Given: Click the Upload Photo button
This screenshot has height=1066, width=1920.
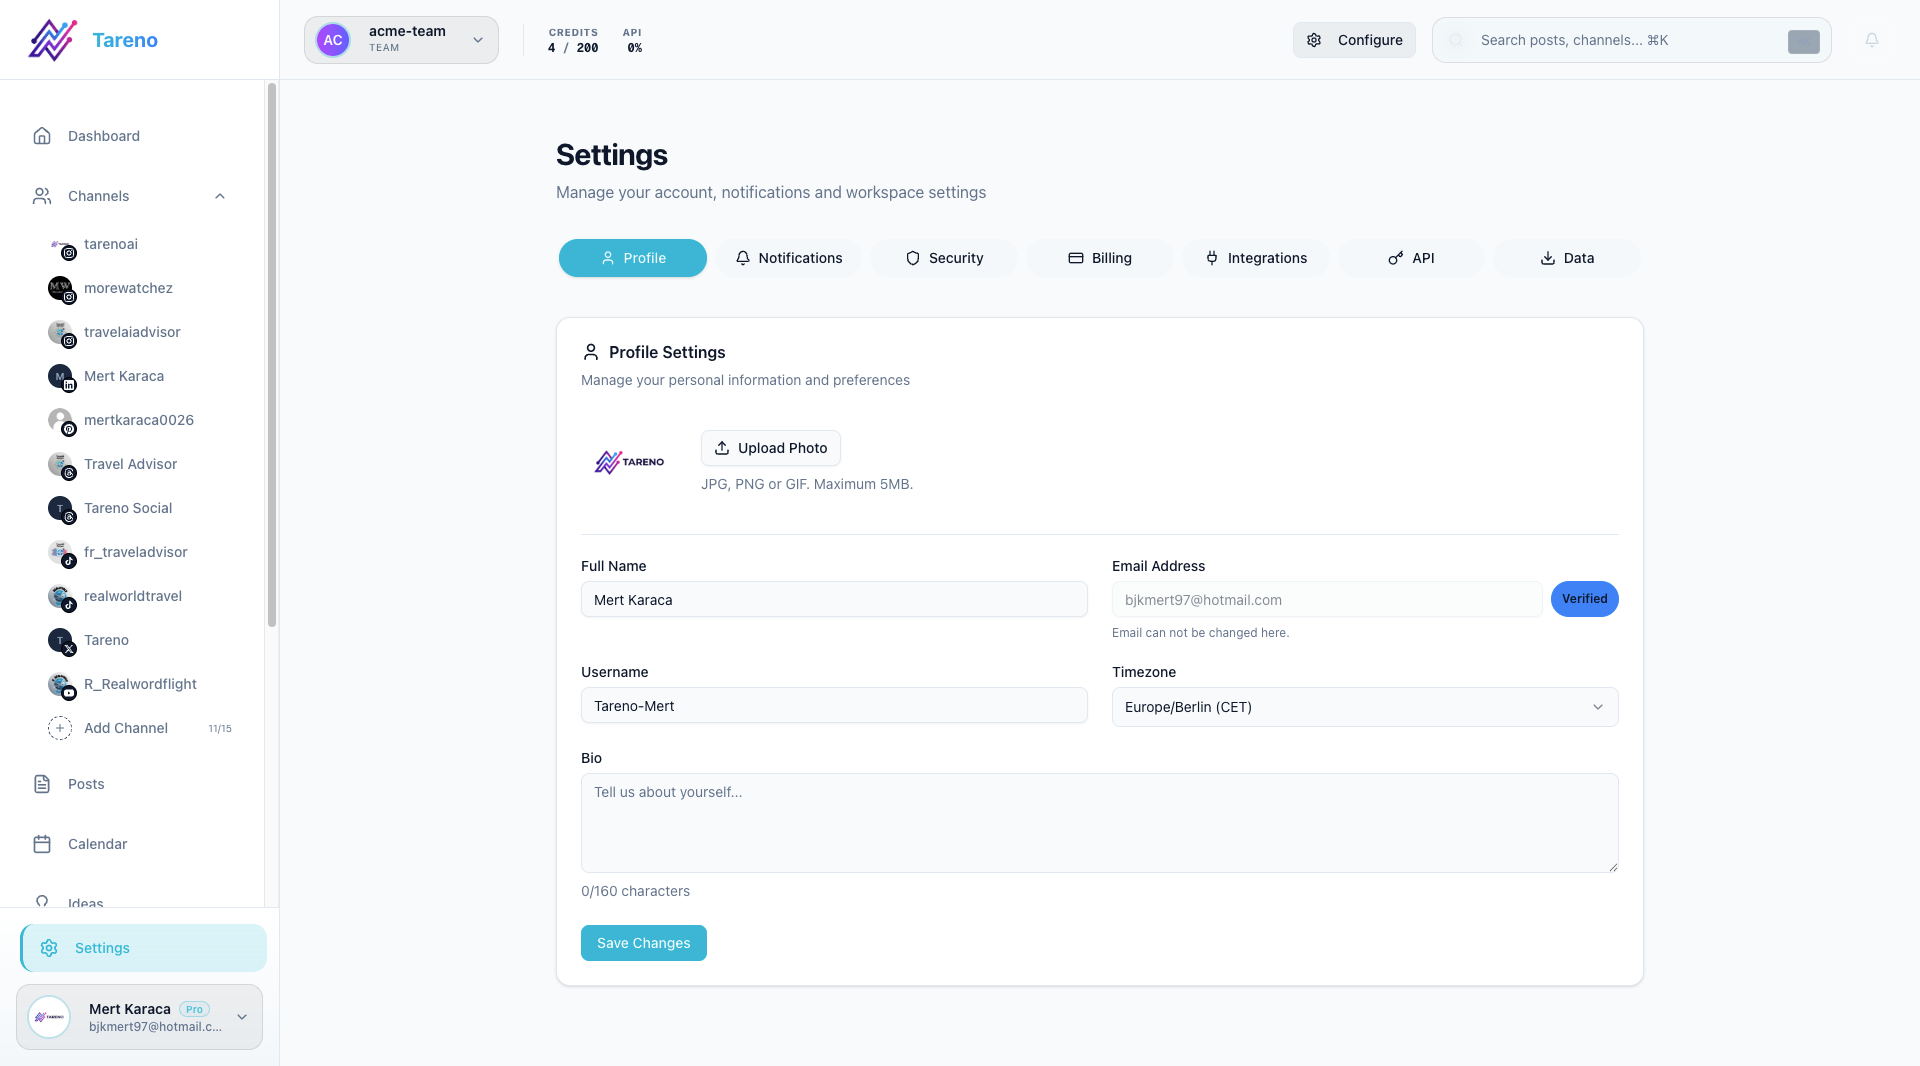Looking at the screenshot, I should point(771,448).
